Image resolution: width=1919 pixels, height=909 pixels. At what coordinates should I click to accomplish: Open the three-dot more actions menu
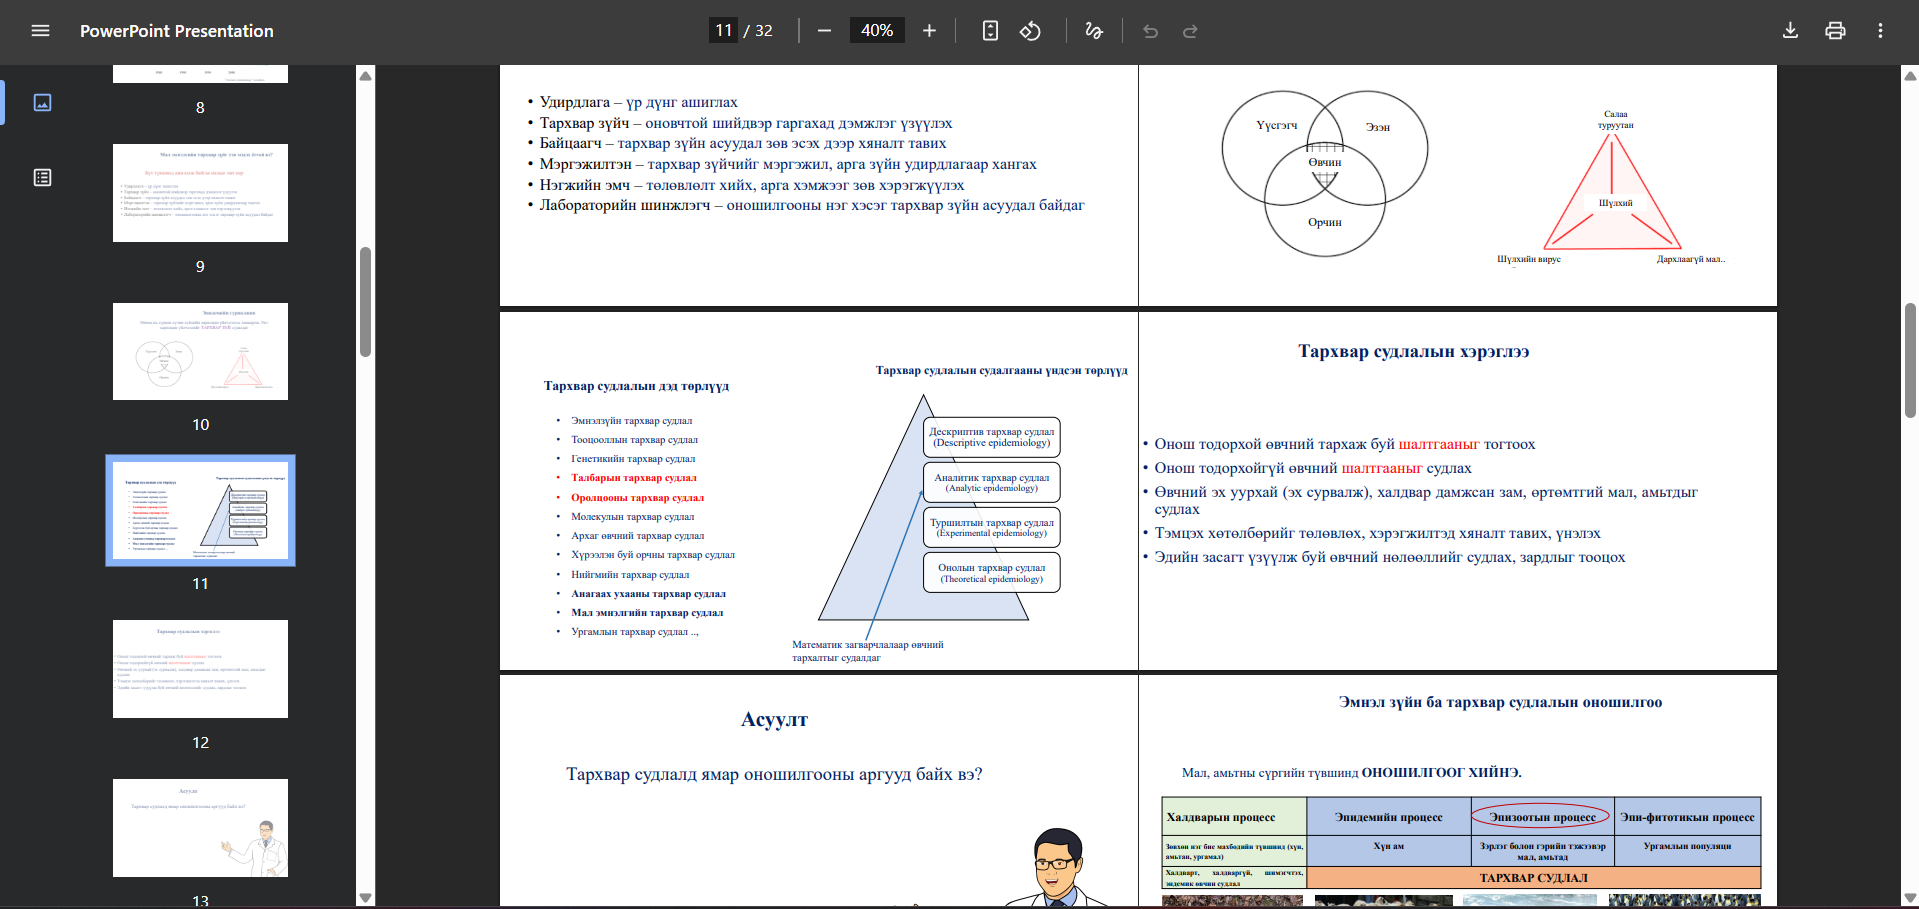coord(1880,31)
